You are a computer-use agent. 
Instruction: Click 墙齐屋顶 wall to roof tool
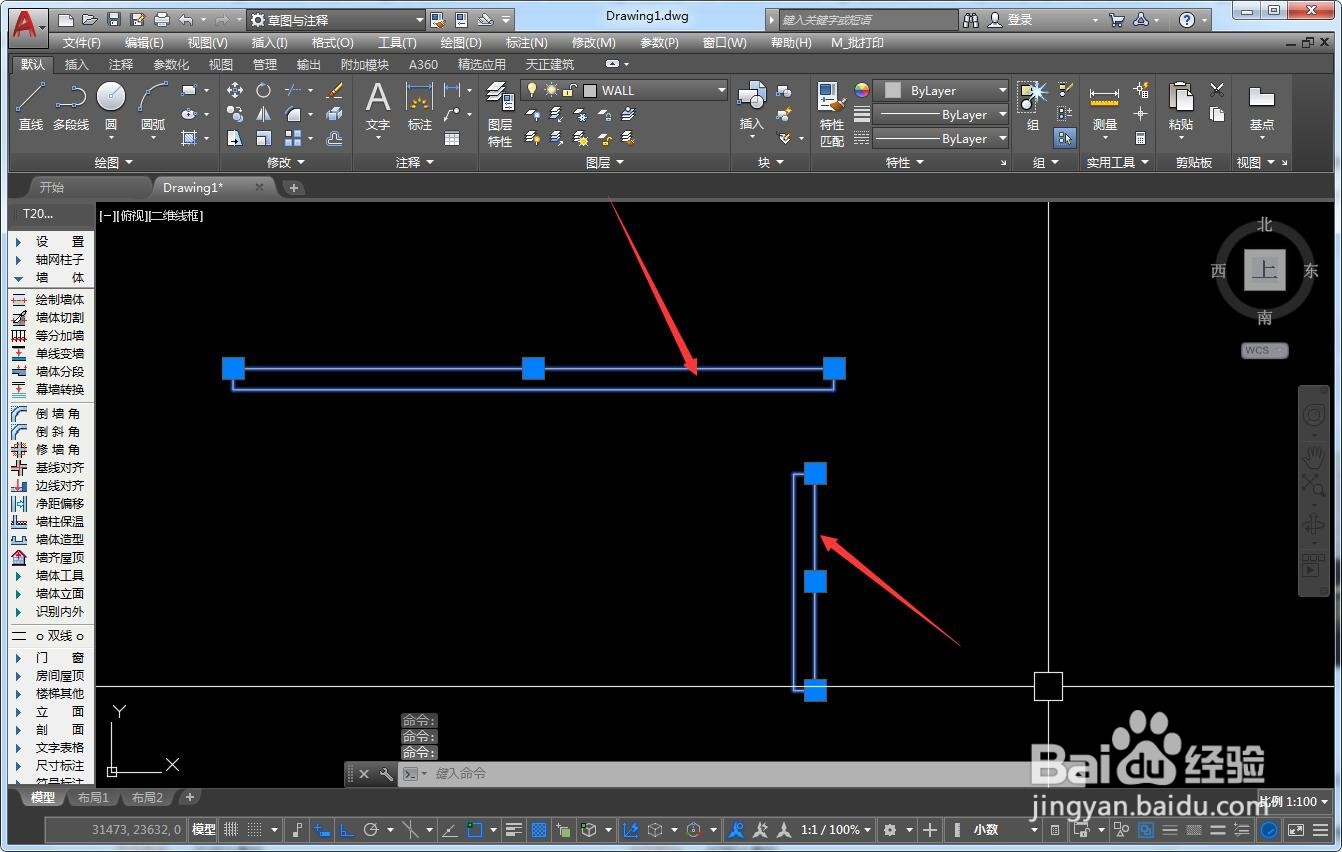tap(60, 557)
